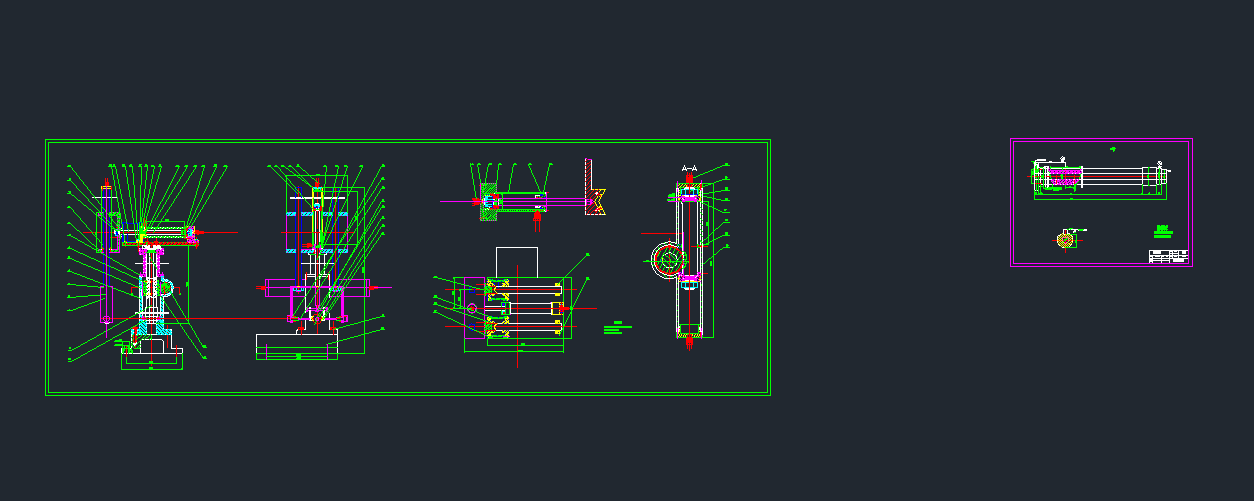This screenshot has width=1254, height=501.
Task: Click the base of the first elevation view
Action: point(152,359)
